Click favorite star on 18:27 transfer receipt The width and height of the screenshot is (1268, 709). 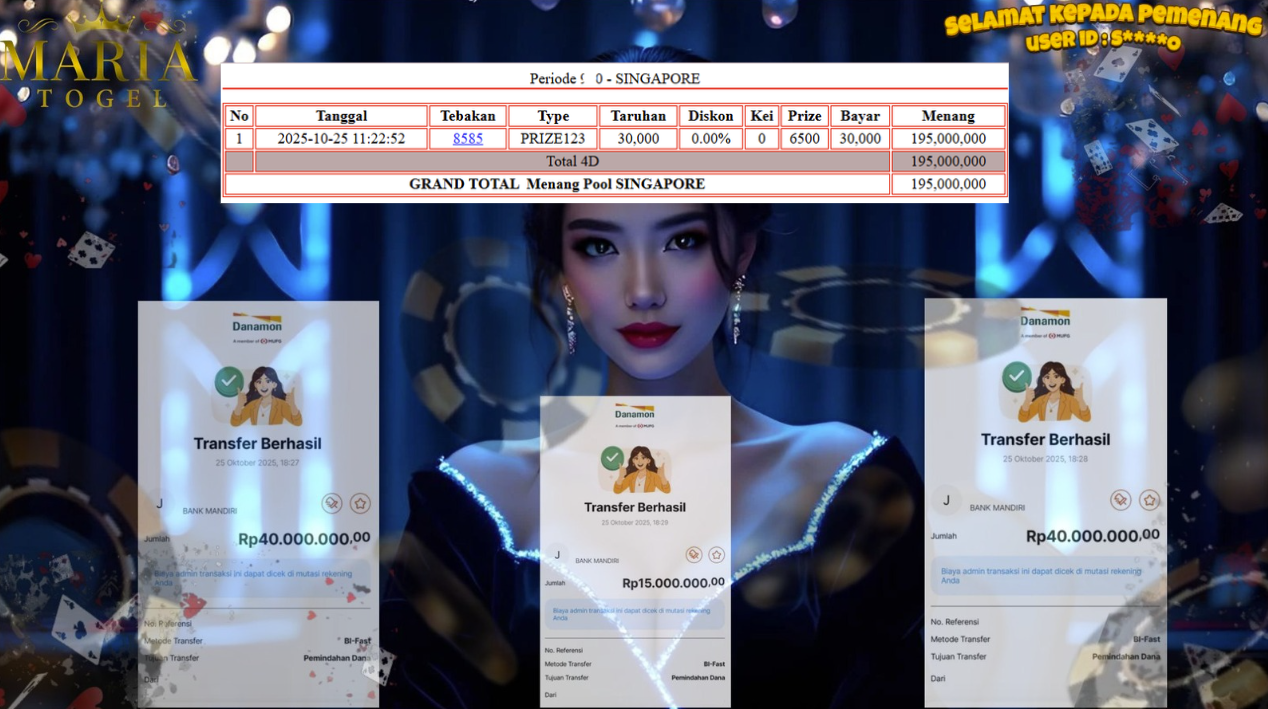click(x=360, y=503)
